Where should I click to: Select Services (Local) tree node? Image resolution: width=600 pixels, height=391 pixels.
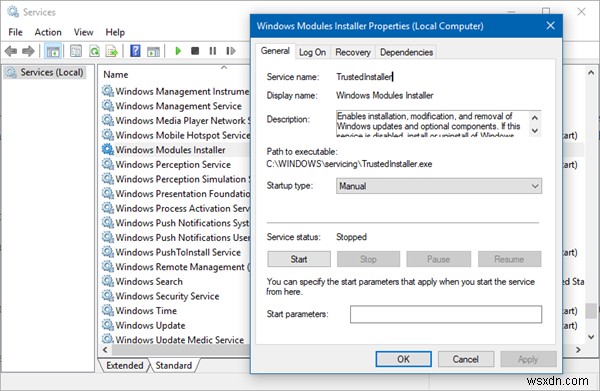45,72
